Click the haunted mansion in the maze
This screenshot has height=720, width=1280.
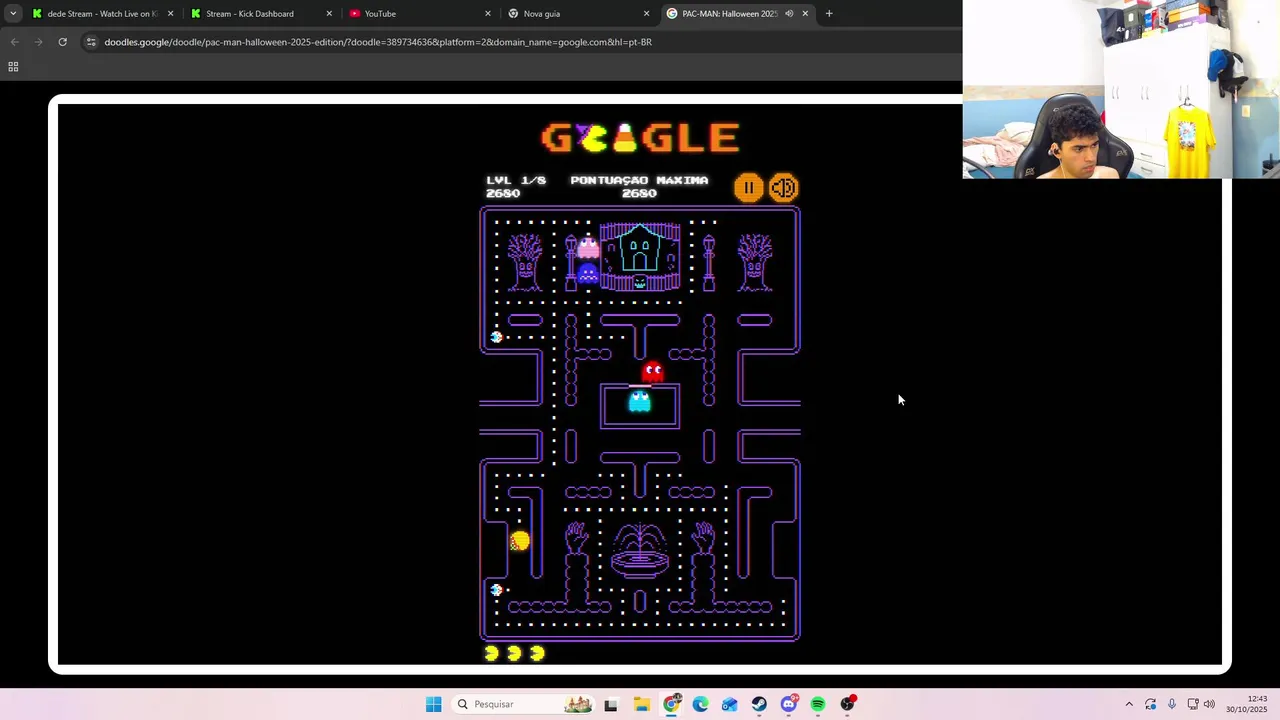(x=640, y=256)
